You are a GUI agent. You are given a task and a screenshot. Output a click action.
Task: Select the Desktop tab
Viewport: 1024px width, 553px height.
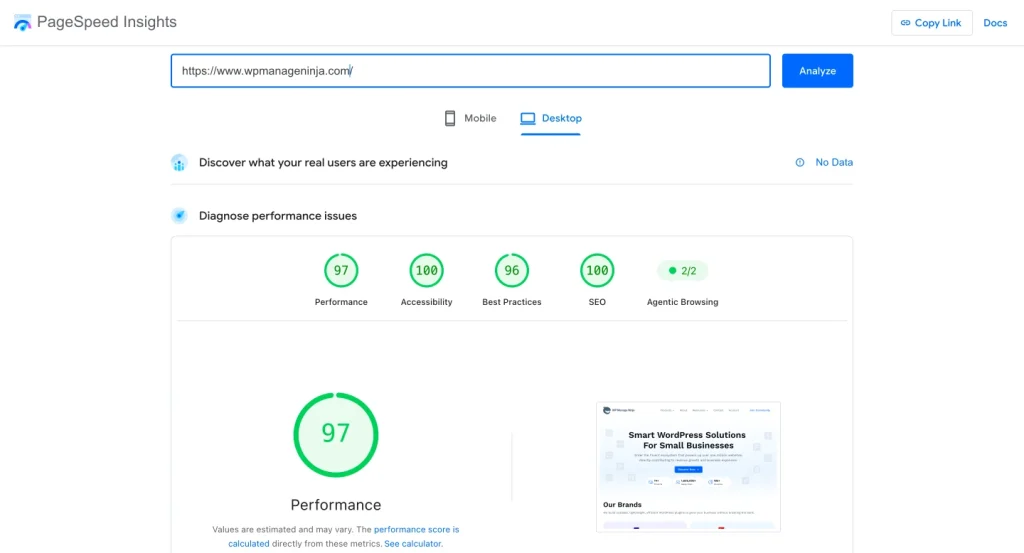tap(551, 119)
